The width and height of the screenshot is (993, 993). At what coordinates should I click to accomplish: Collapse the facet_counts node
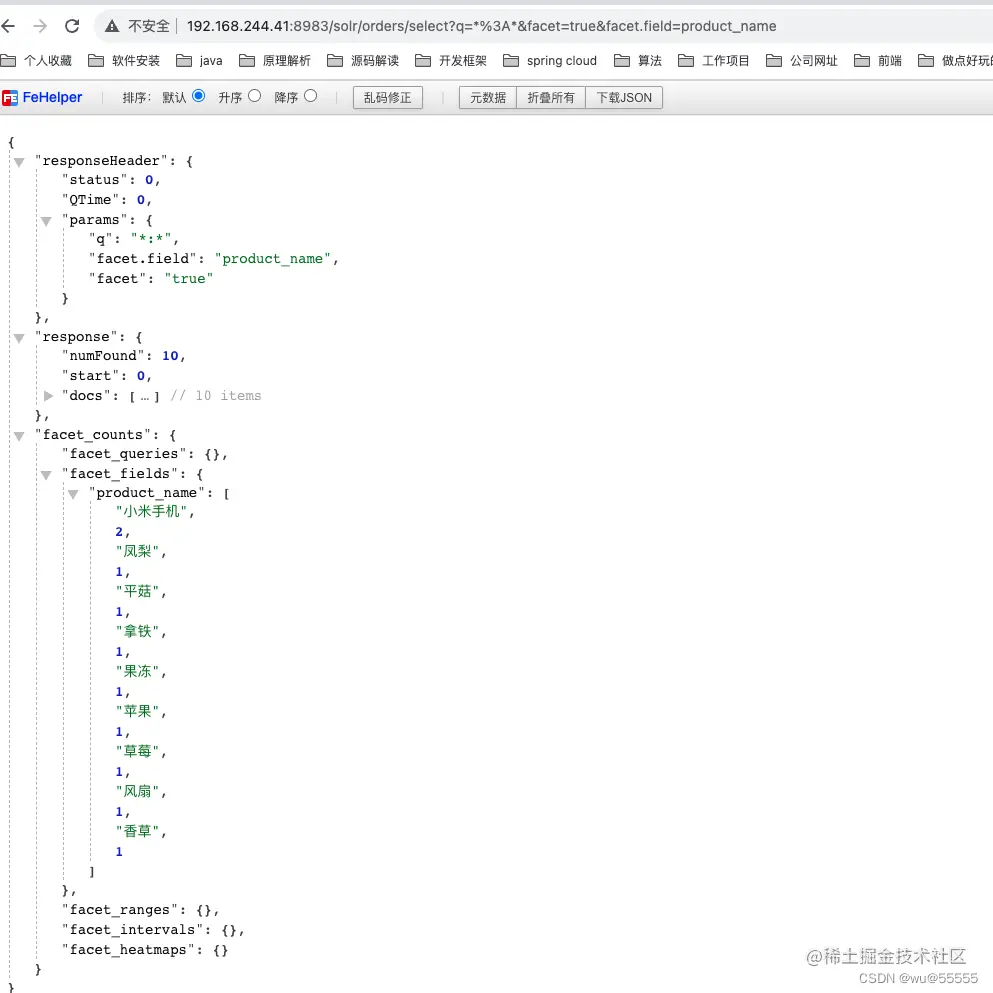(x=20, y=436)
